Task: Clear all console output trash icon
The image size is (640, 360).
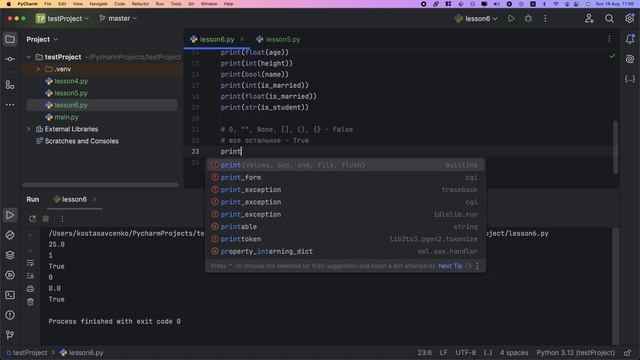Action: tap(30, 302)
